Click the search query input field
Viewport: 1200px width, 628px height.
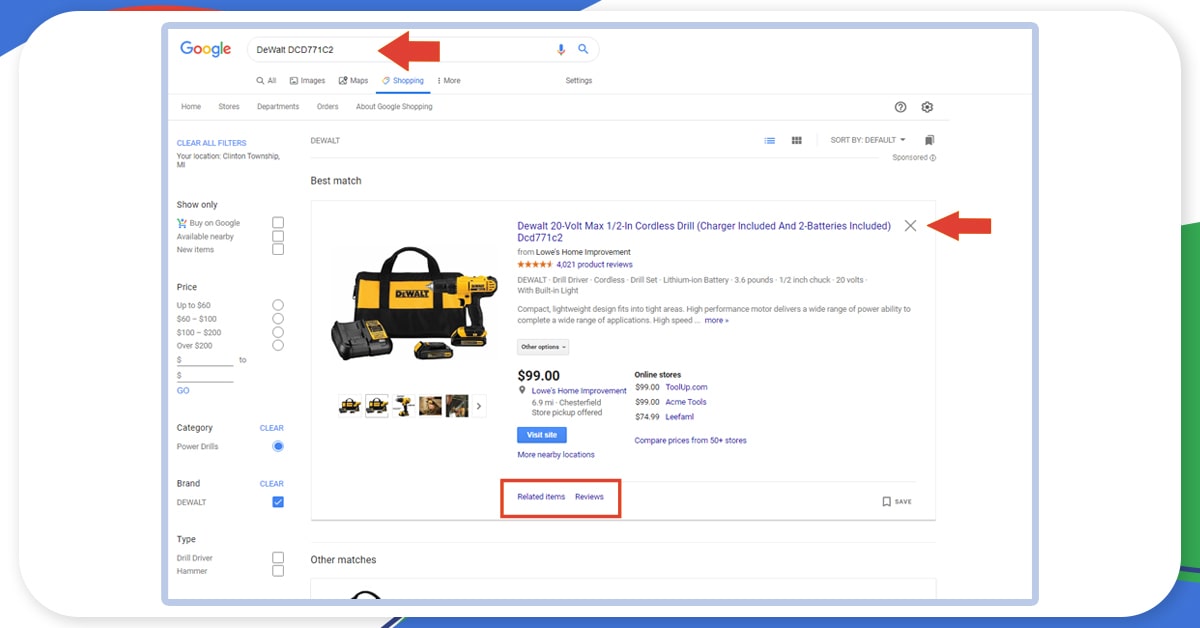[x=400, y=49]
